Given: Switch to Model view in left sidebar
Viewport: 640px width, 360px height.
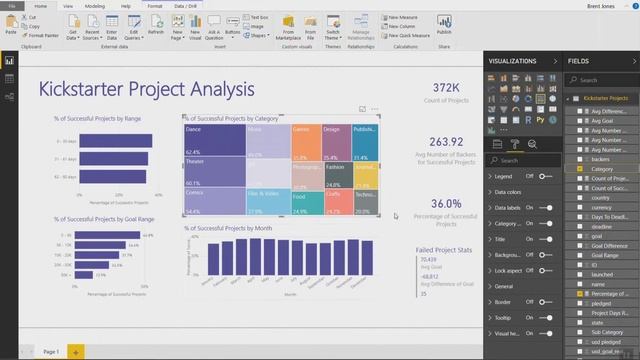Looking at the screenshot, I should click(9, 97).
